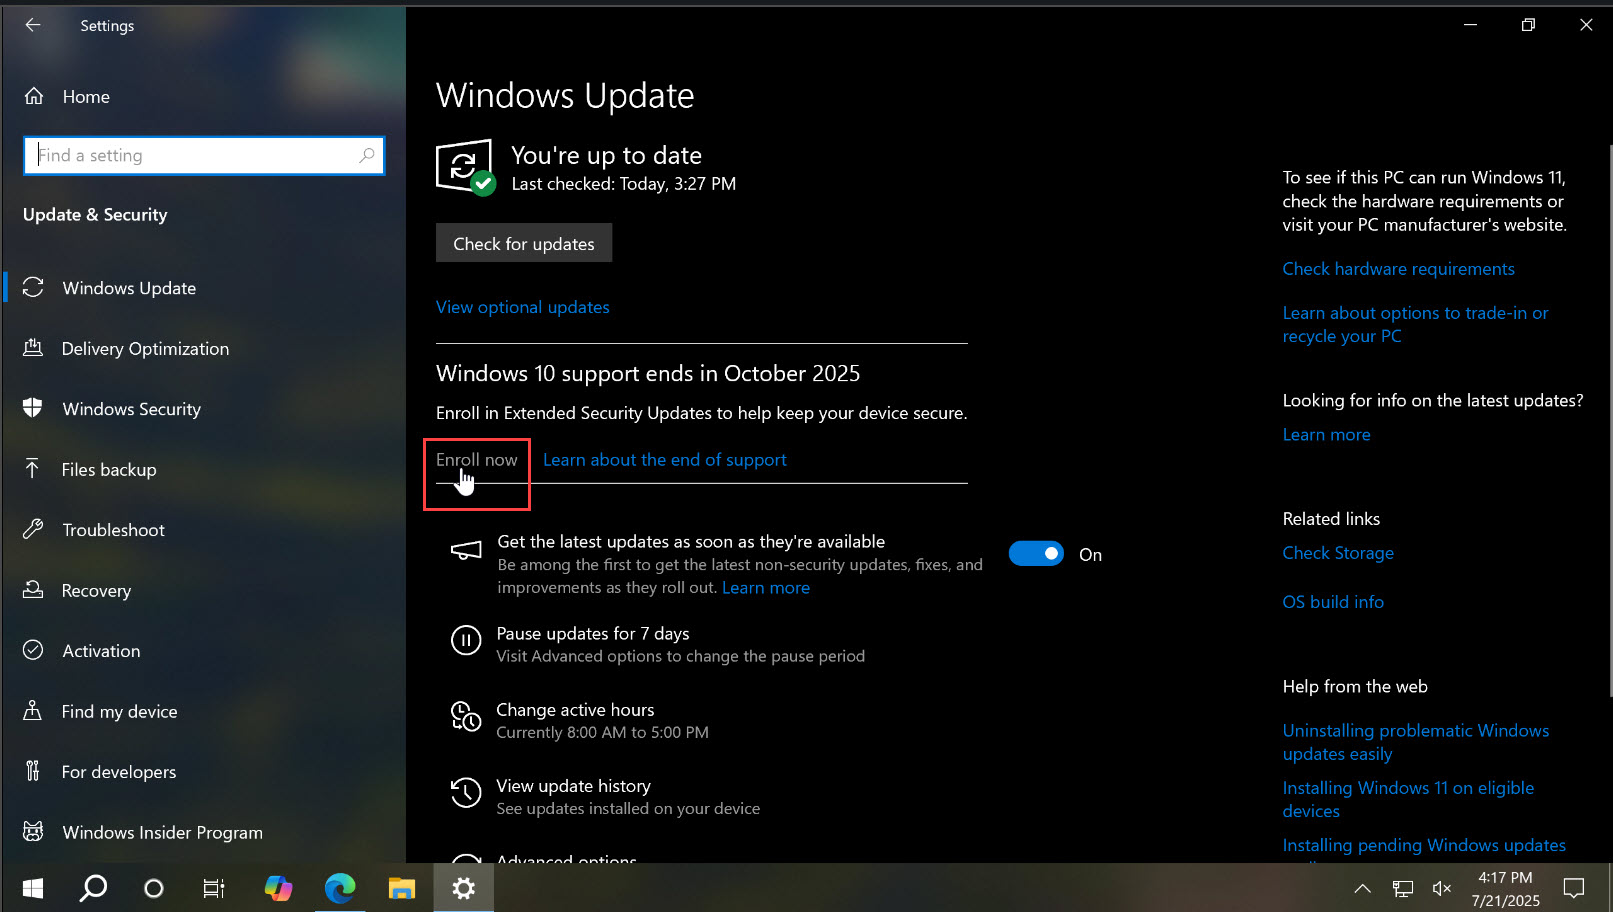Launch Microsoft Edge from the taskbar
1613x912 pixels.
[x=340, y=888]
